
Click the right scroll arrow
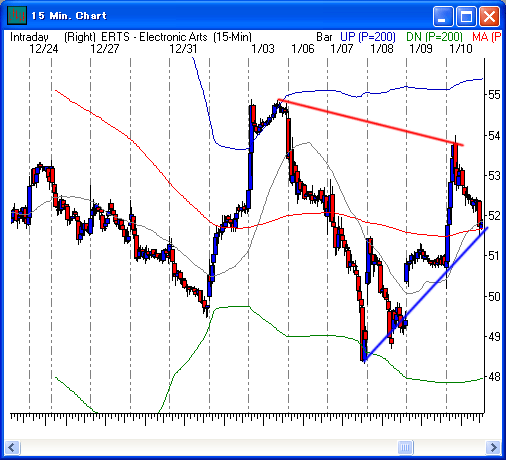[x=493, y=447]
